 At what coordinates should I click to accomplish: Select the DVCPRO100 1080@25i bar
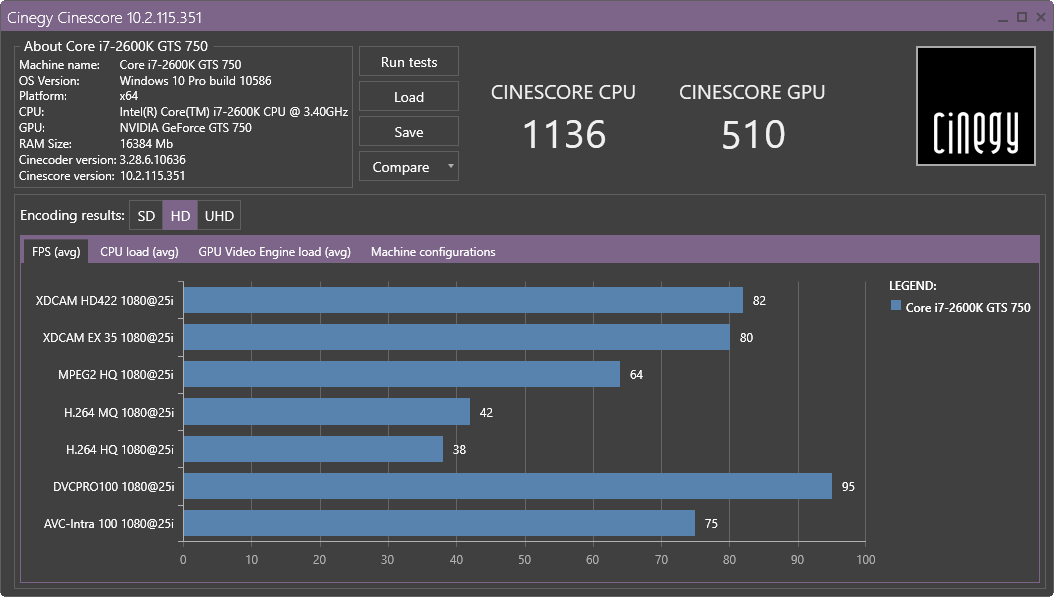tap(508, 486)
